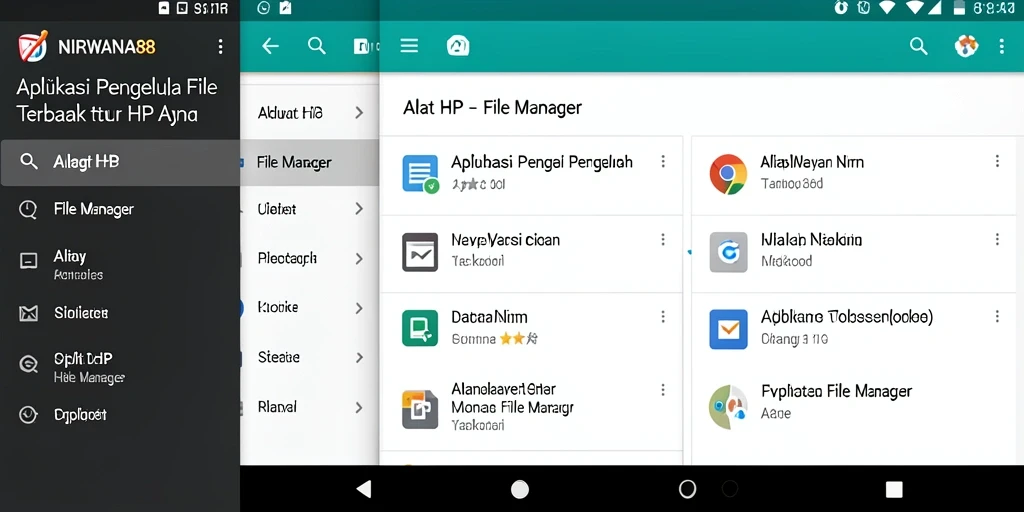Open options for Nlalab Nlakirio
This screenshot has width=1024, height=512.
pyautogui.click(x=997, y=240)
